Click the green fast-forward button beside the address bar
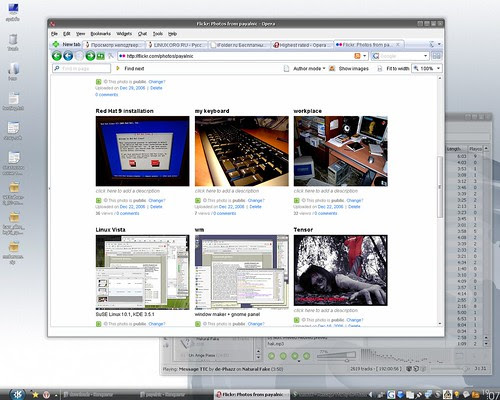500x400 pixels. 100,56
